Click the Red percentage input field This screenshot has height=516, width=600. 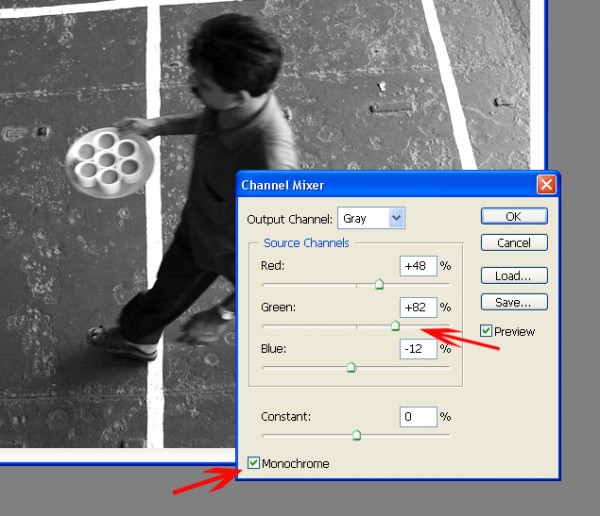point(417,266)
